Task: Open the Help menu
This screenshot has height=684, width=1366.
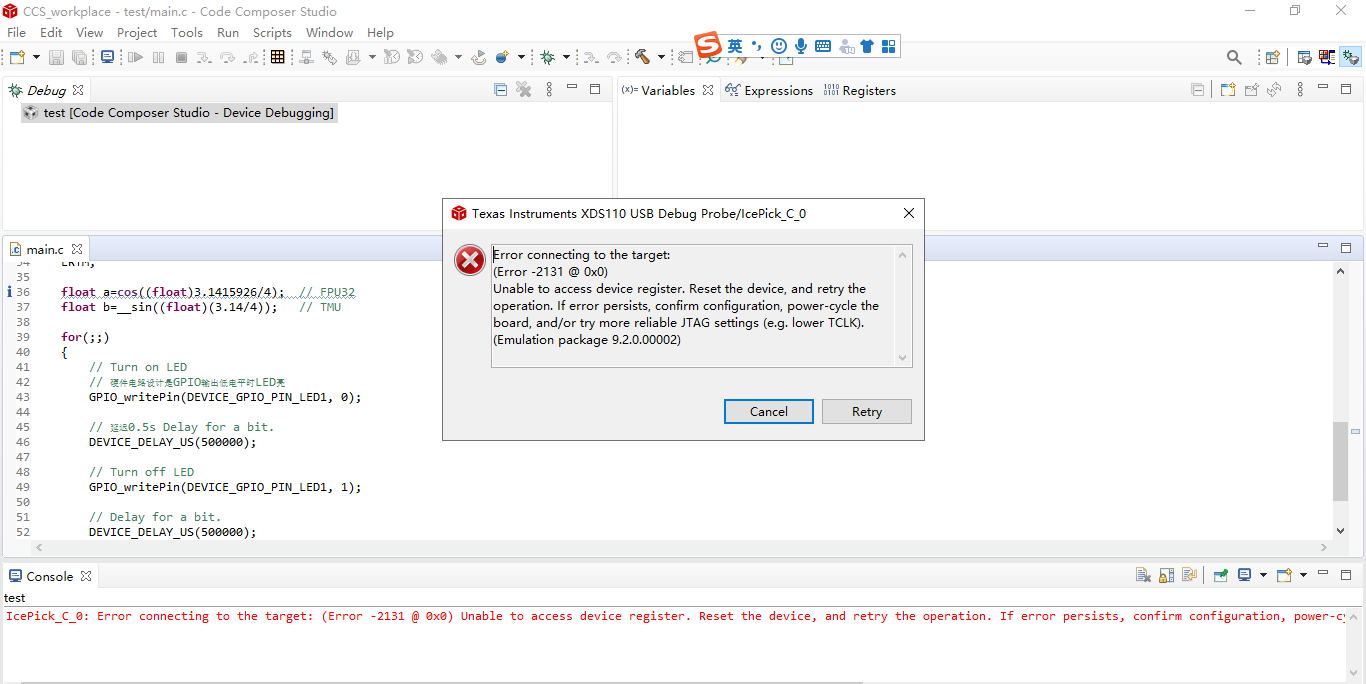Action: [380, 32]
